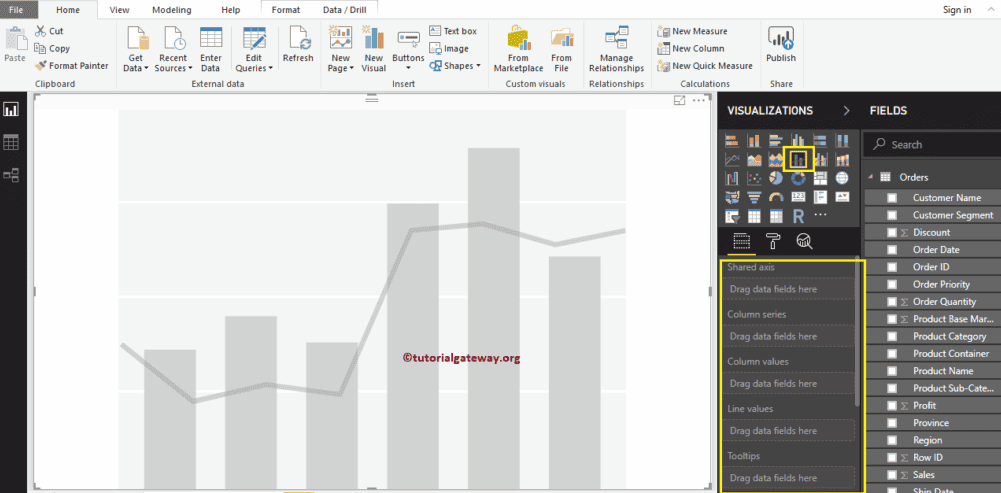This screenshot has width=1001, height=493.
Task: Select Line and stacked column chart visual
Action: tap(799, 159)
